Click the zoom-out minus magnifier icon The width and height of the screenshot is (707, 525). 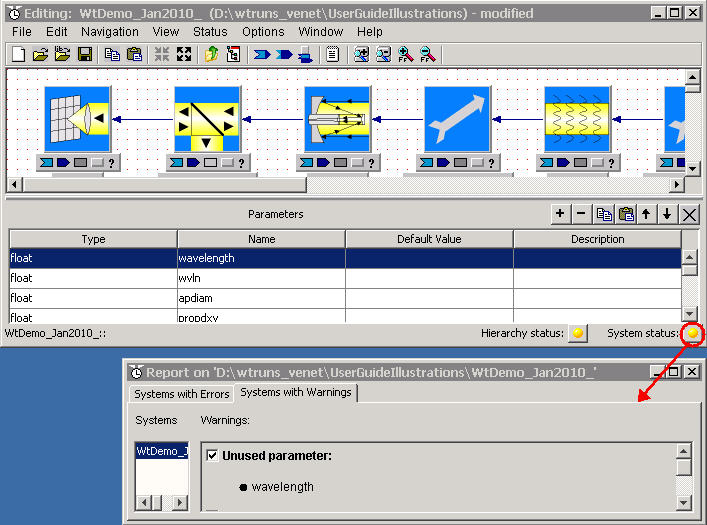tap(383, 55)
